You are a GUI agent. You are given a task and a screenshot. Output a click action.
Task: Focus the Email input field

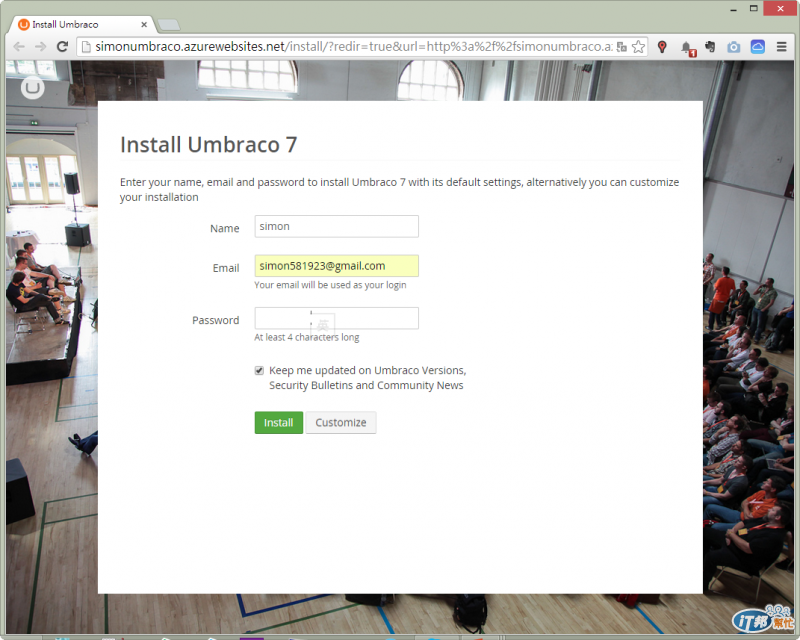click(x=337, y=266)
